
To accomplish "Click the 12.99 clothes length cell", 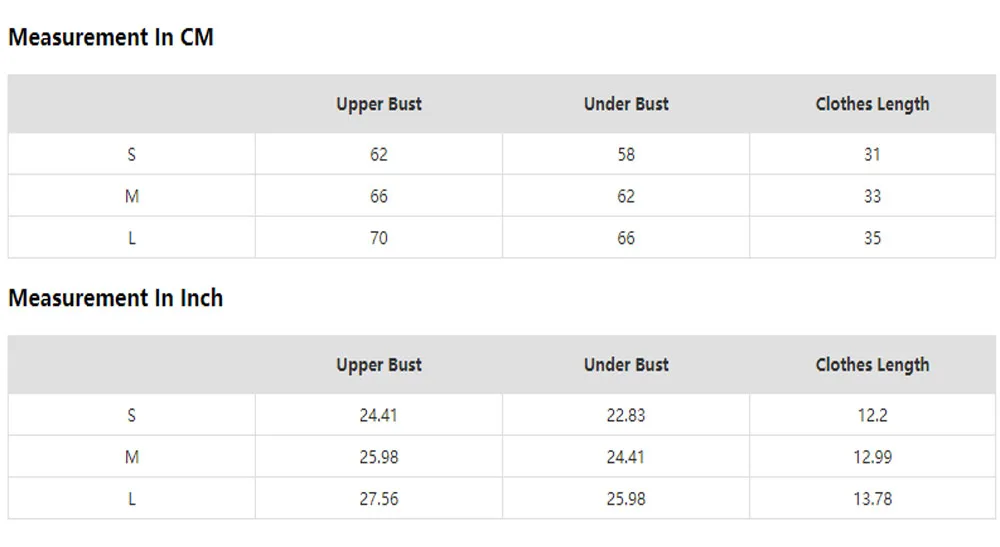I will tap(872, 457).
